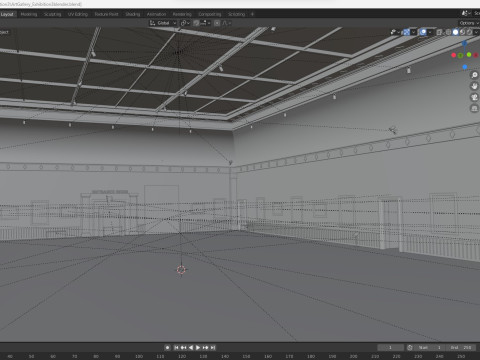Viewport: 480px width, 360px height.
Task: Open the snap element options dropdown
Action: 205,23
